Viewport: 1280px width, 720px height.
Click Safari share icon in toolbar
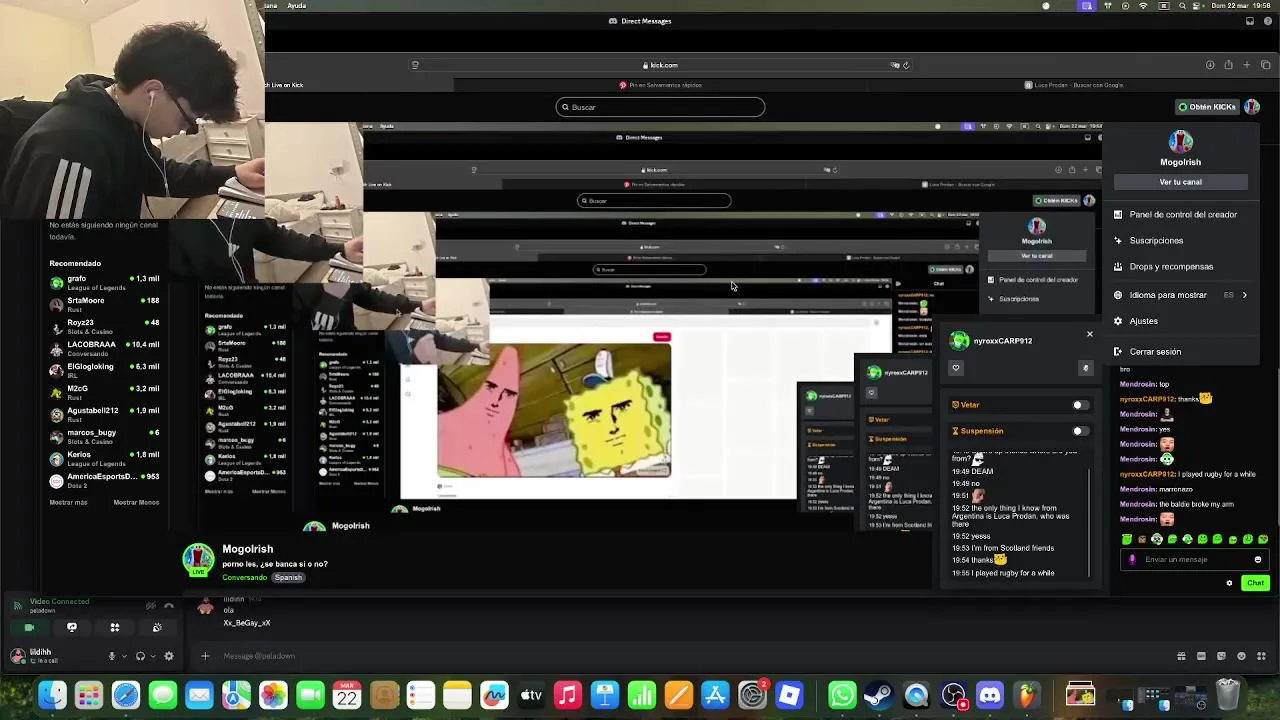(1228, 65)
